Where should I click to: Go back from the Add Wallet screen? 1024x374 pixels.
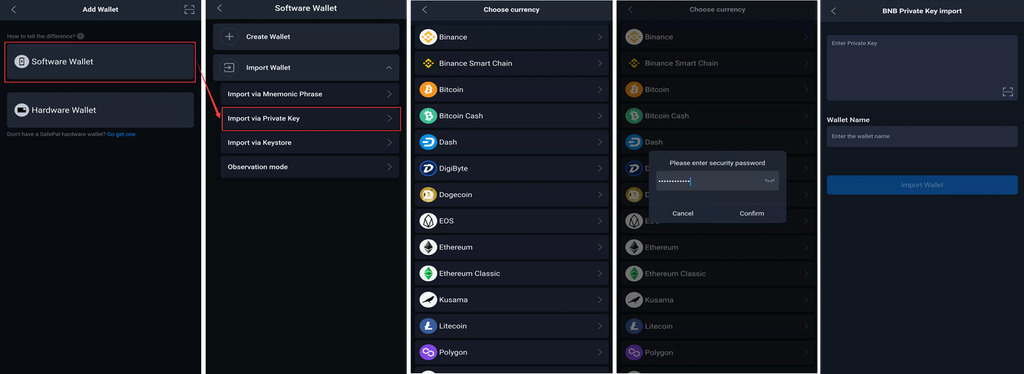[14, 9]
